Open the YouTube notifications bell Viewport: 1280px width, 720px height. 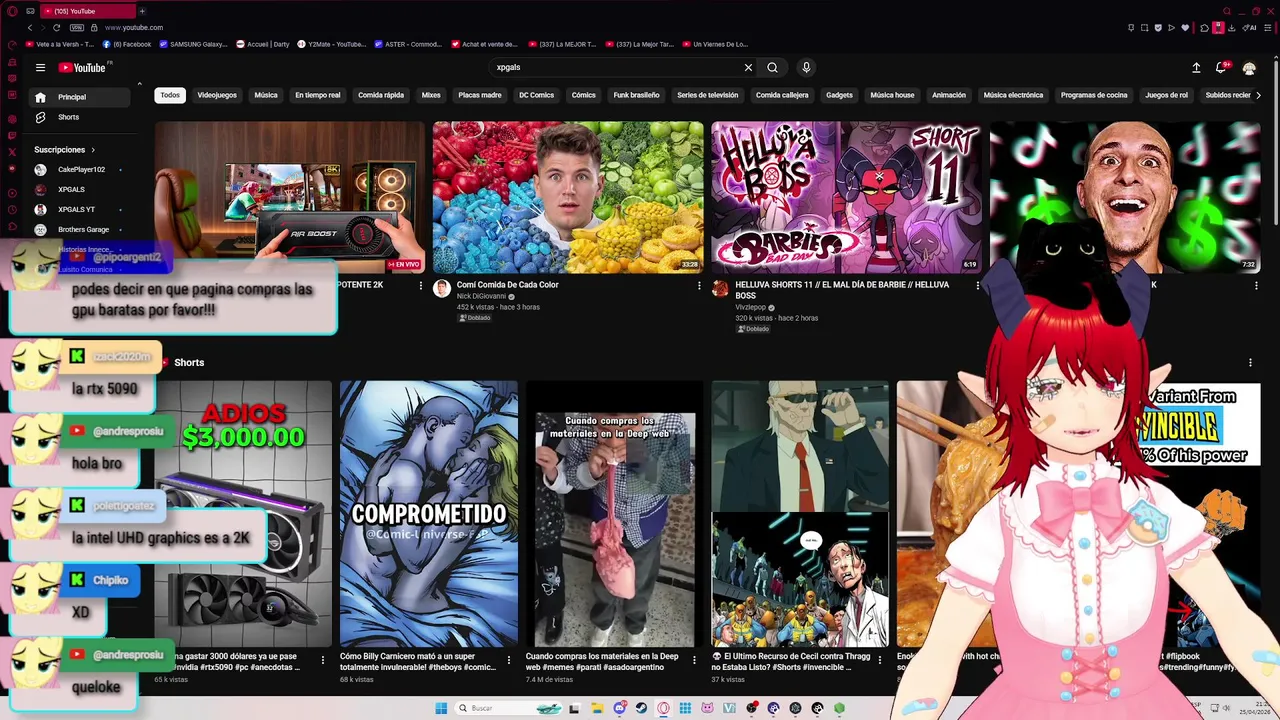[1221, 67]
